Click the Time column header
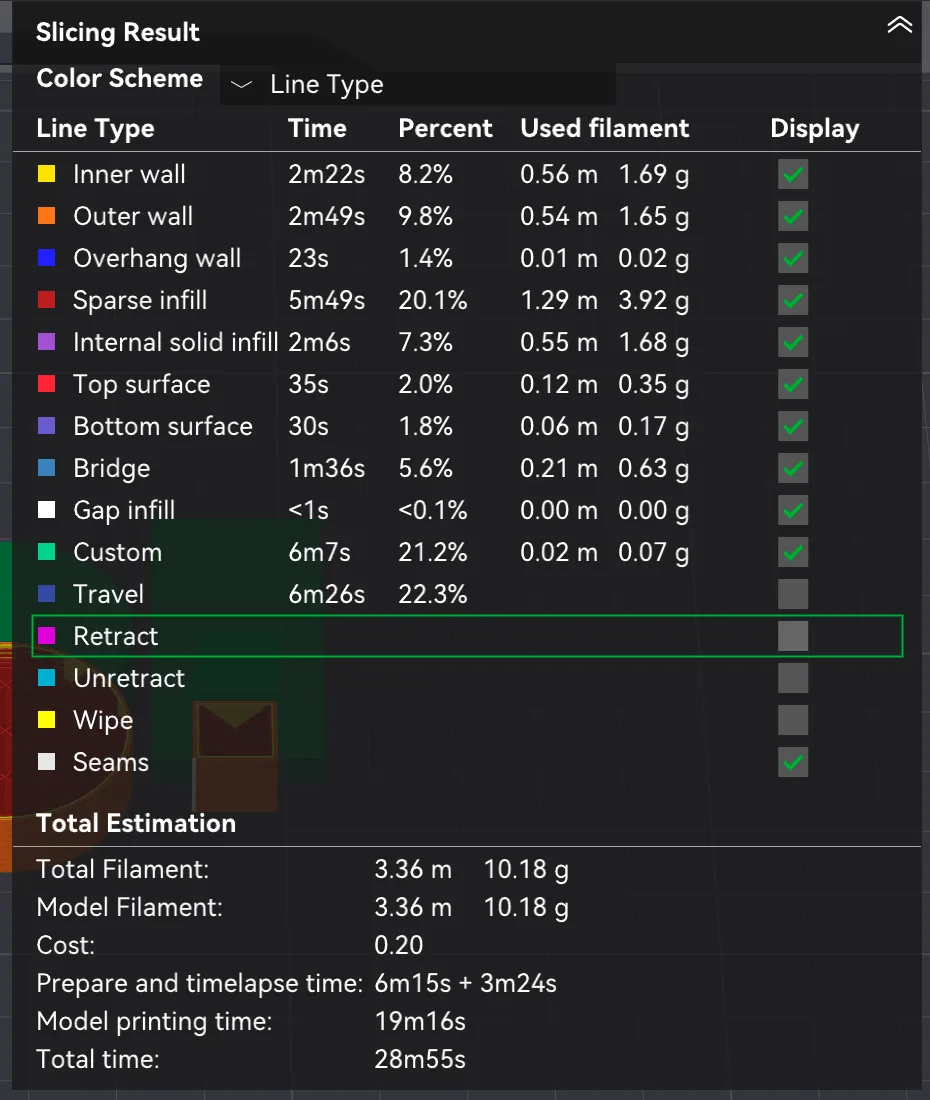Screen dimensions: 930x1100 pos(317,128)
